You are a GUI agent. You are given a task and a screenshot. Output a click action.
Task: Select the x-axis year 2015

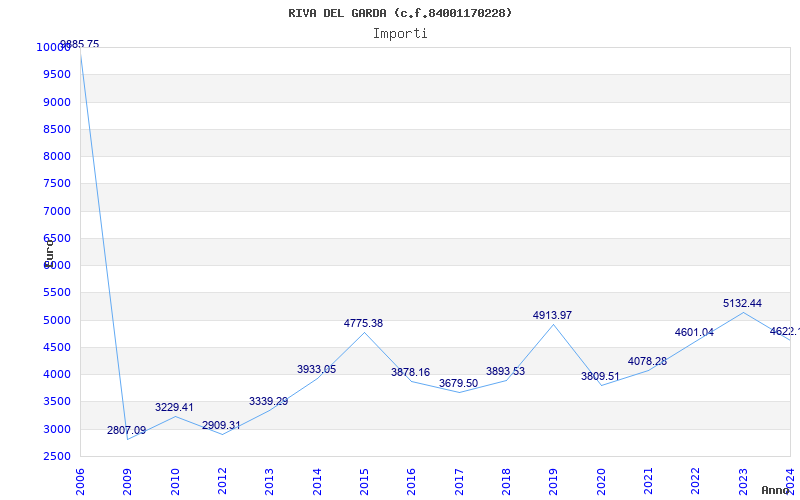click(364, 482)
